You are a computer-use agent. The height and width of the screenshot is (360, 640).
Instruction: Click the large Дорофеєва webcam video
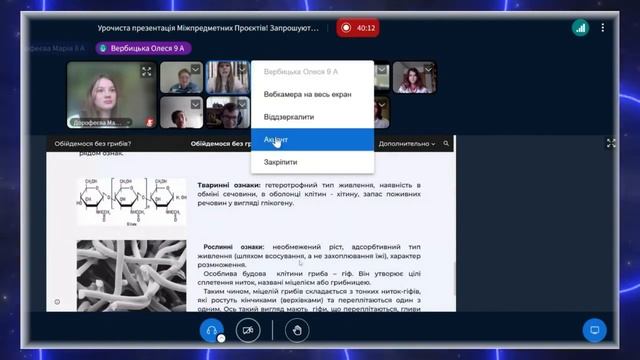[x=111, y=95]
